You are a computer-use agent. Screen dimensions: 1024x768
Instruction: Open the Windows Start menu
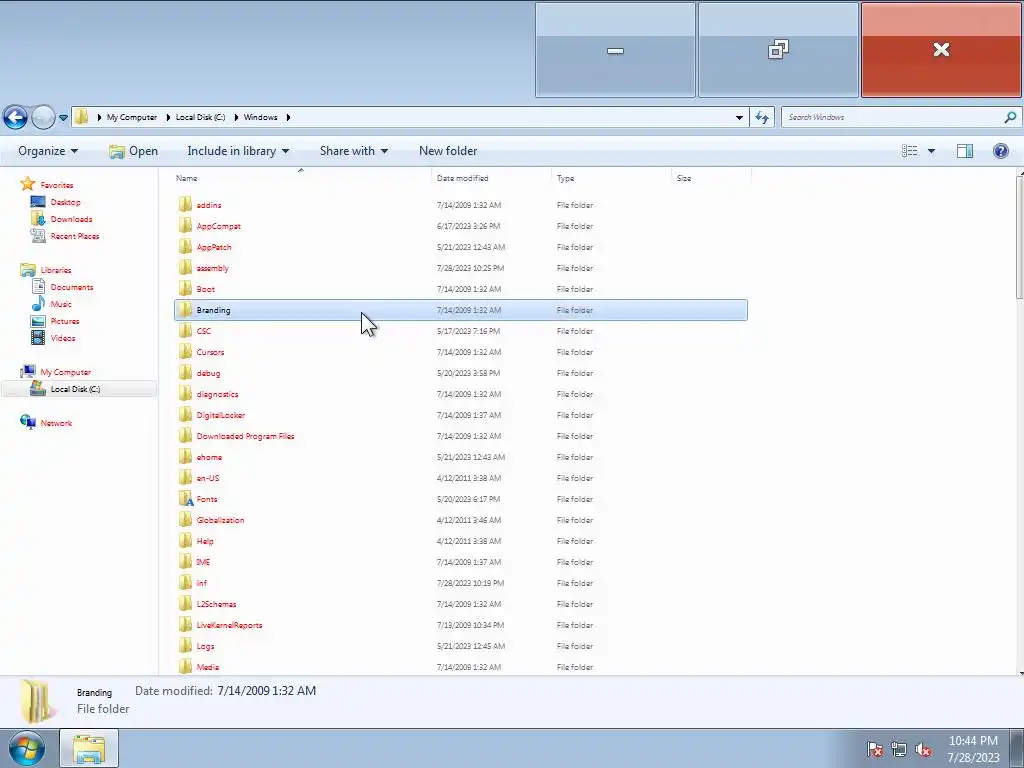click(27, 748)
